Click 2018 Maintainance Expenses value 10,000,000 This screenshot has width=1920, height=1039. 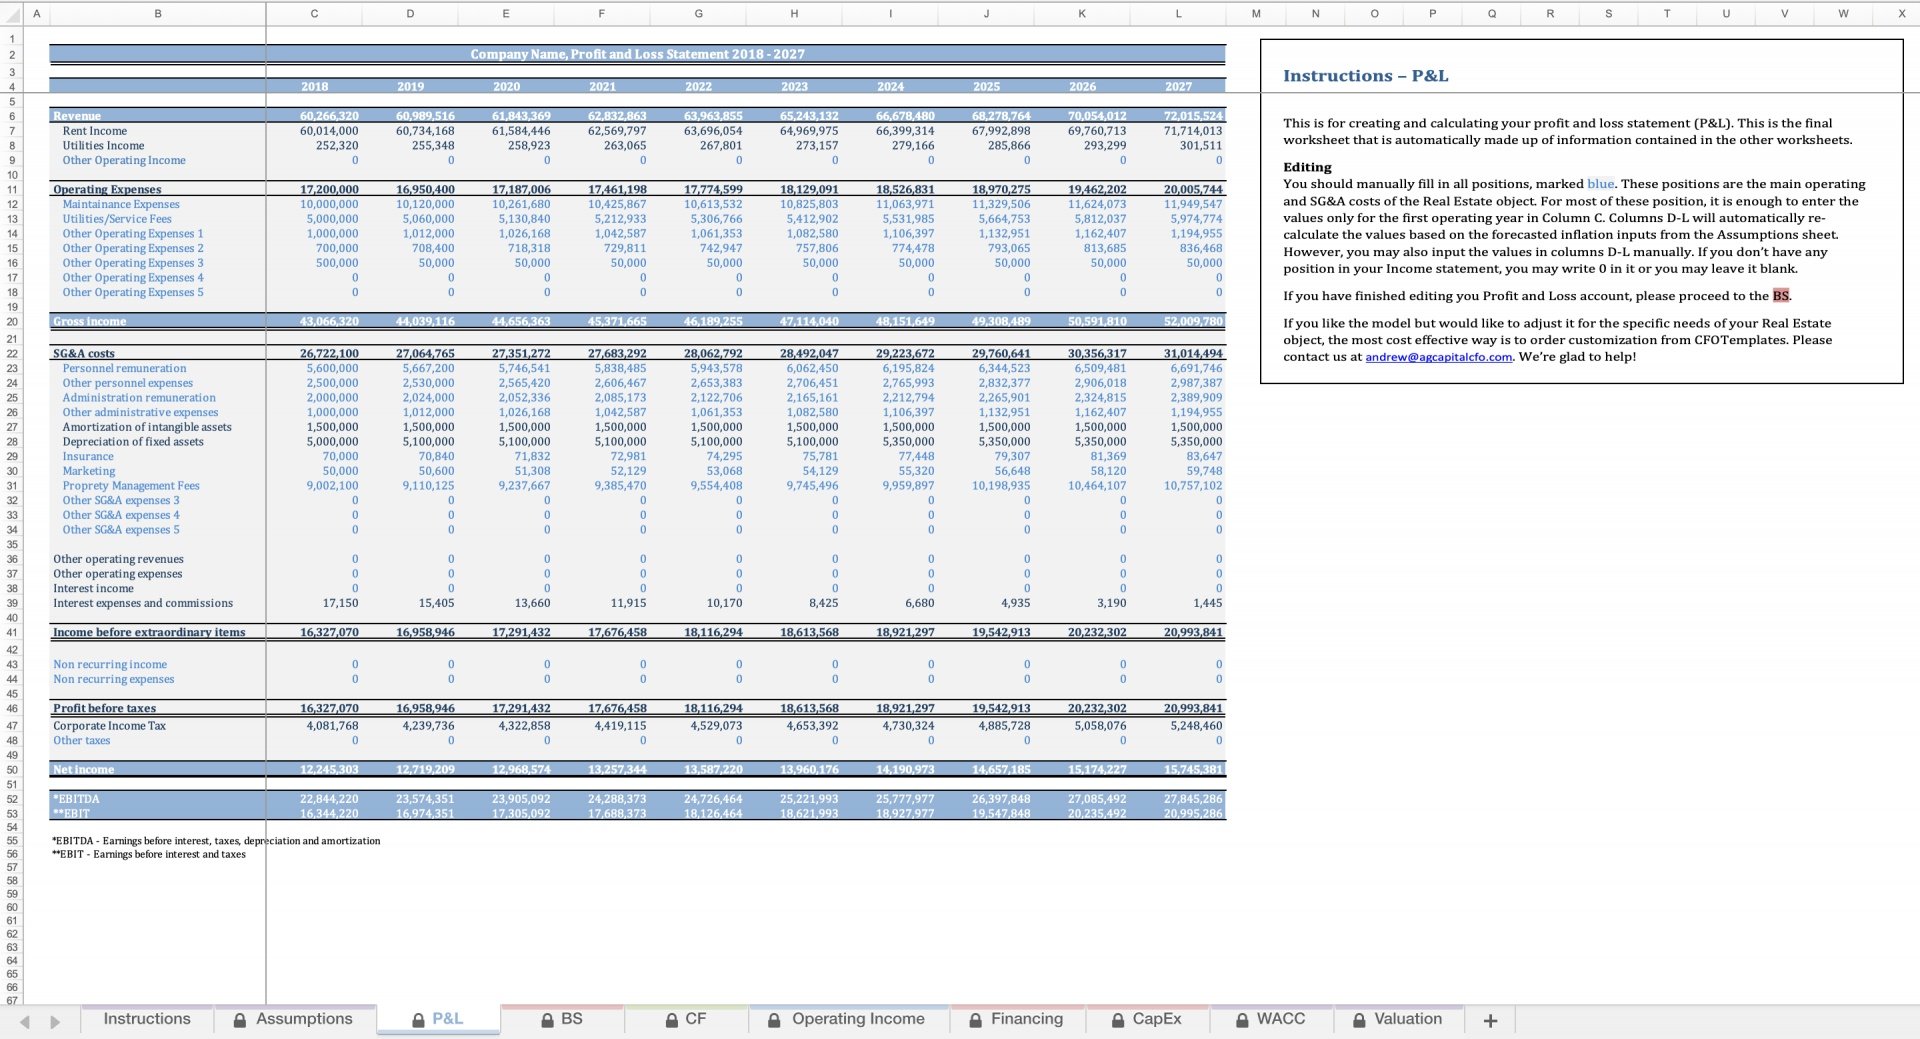pos(329,205)
